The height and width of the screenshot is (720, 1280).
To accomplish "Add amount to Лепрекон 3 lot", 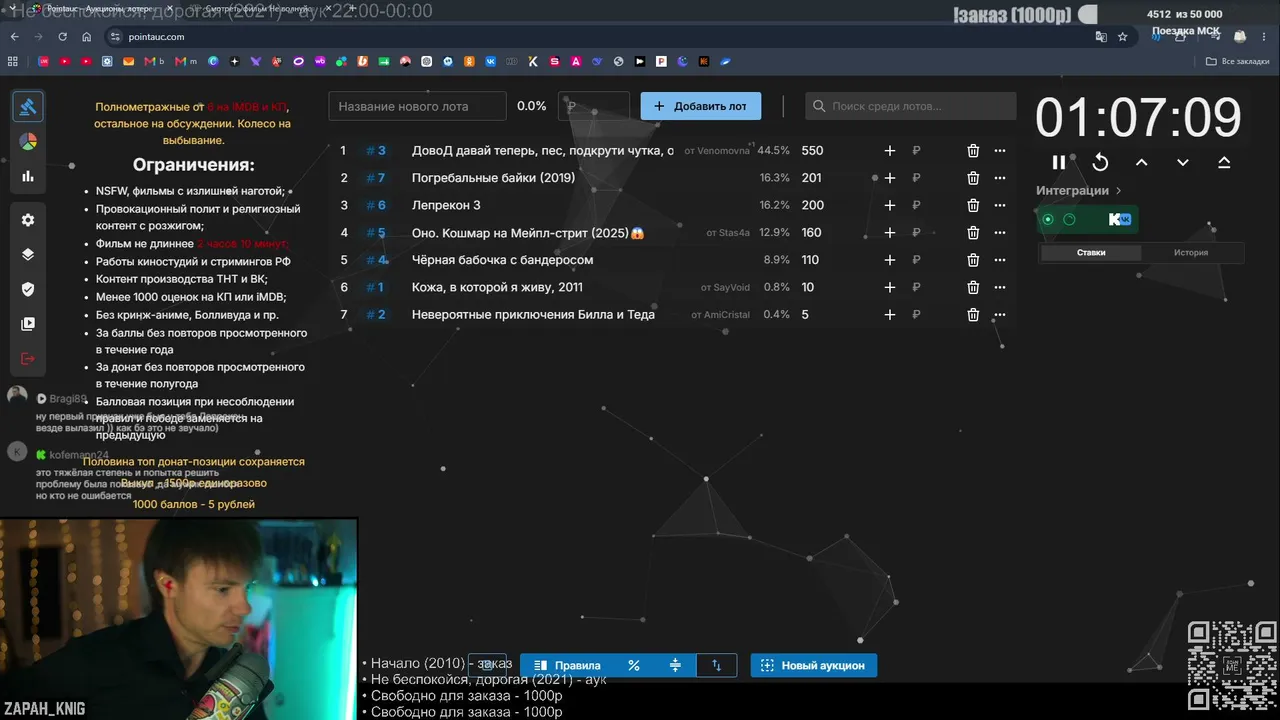I will [x=890, y=205].
